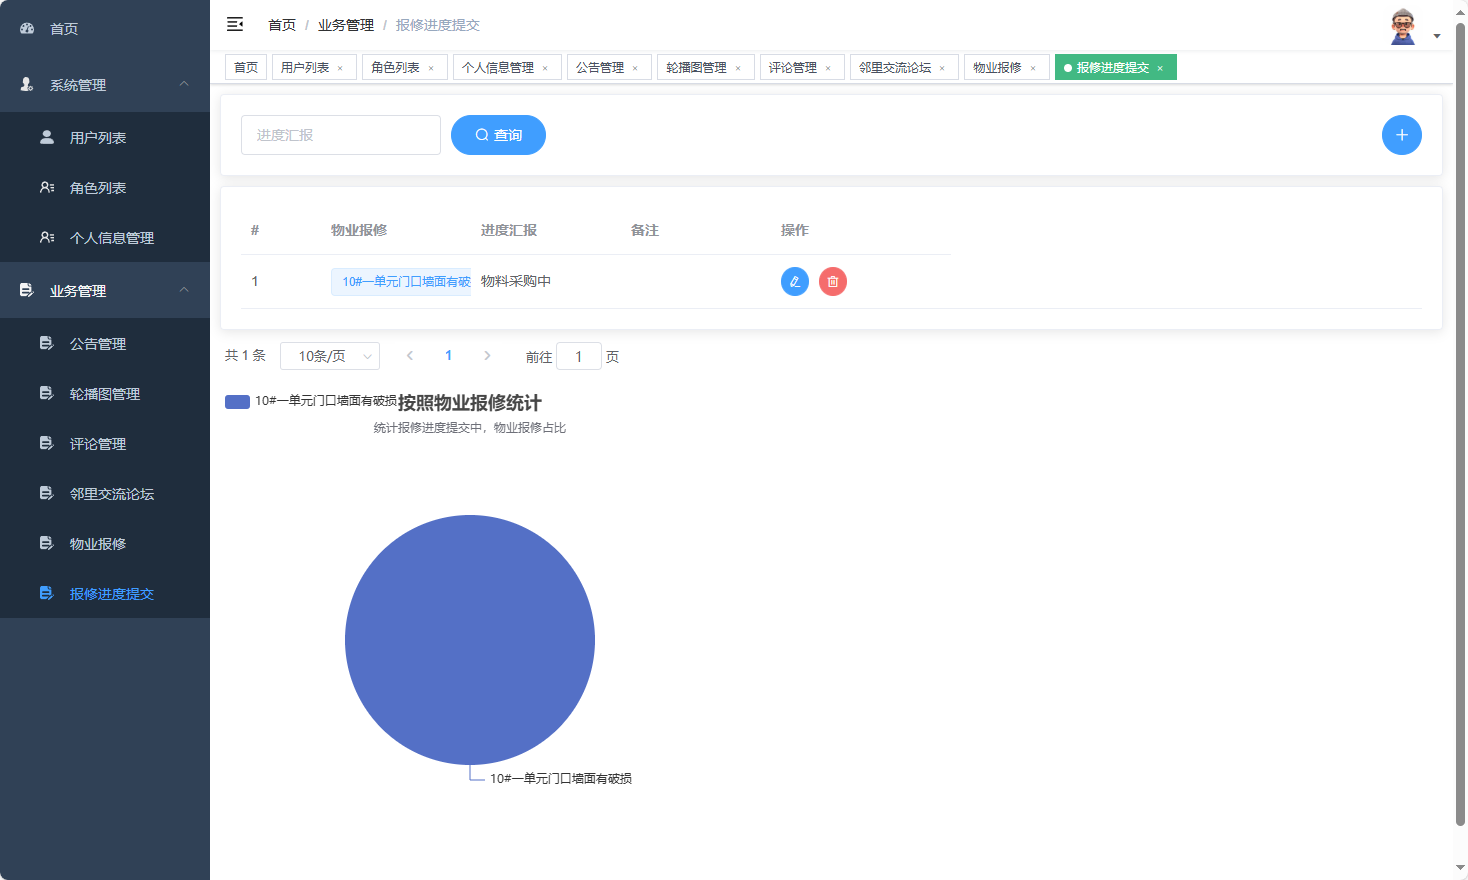Click inside the 进度汇报 search field

(x=340, y=134)
